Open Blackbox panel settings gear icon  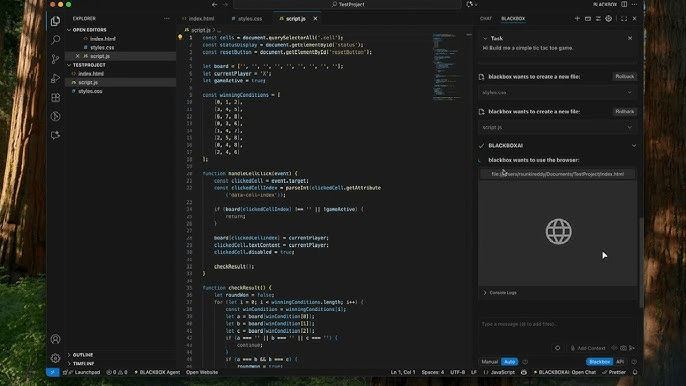pyautogui.click(x=609, y=18)
